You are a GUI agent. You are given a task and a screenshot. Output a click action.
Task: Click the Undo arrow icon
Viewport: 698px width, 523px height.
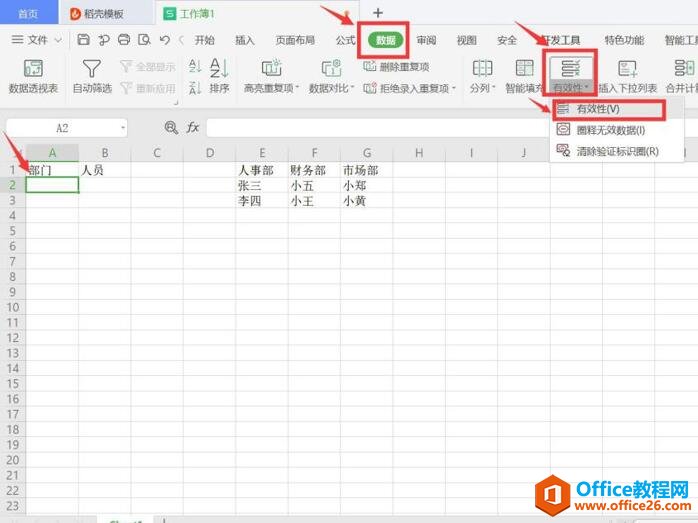(x=165, y=40)
